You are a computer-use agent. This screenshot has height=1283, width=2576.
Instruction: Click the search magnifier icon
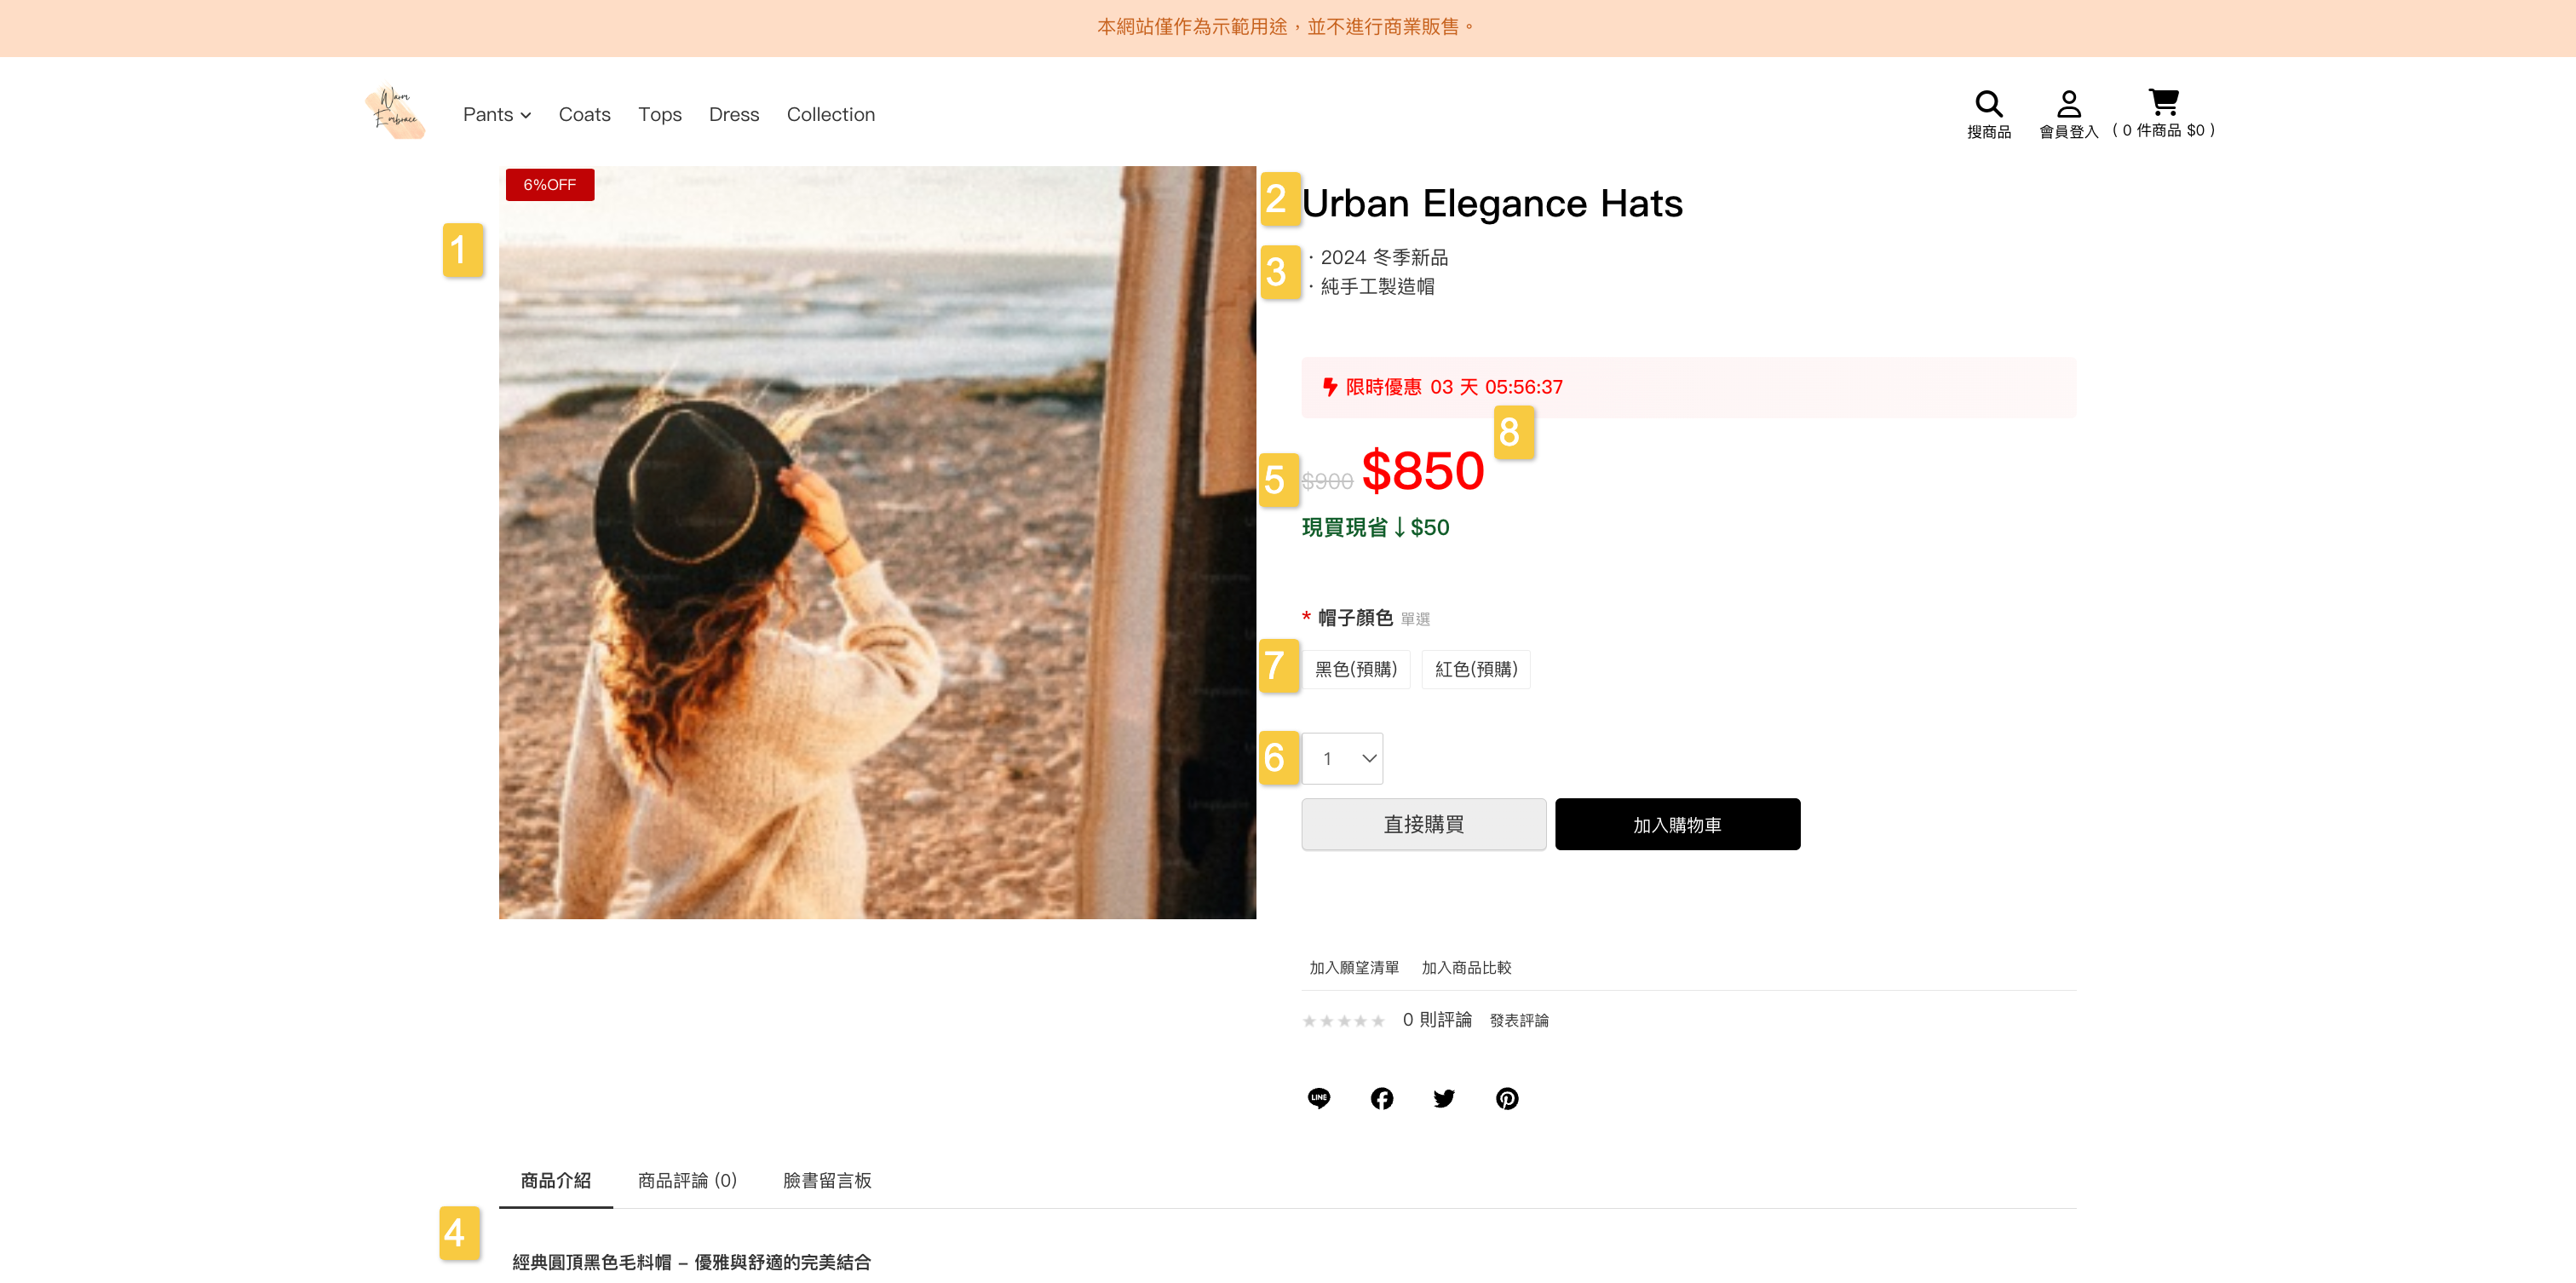tap(1988, 103)
